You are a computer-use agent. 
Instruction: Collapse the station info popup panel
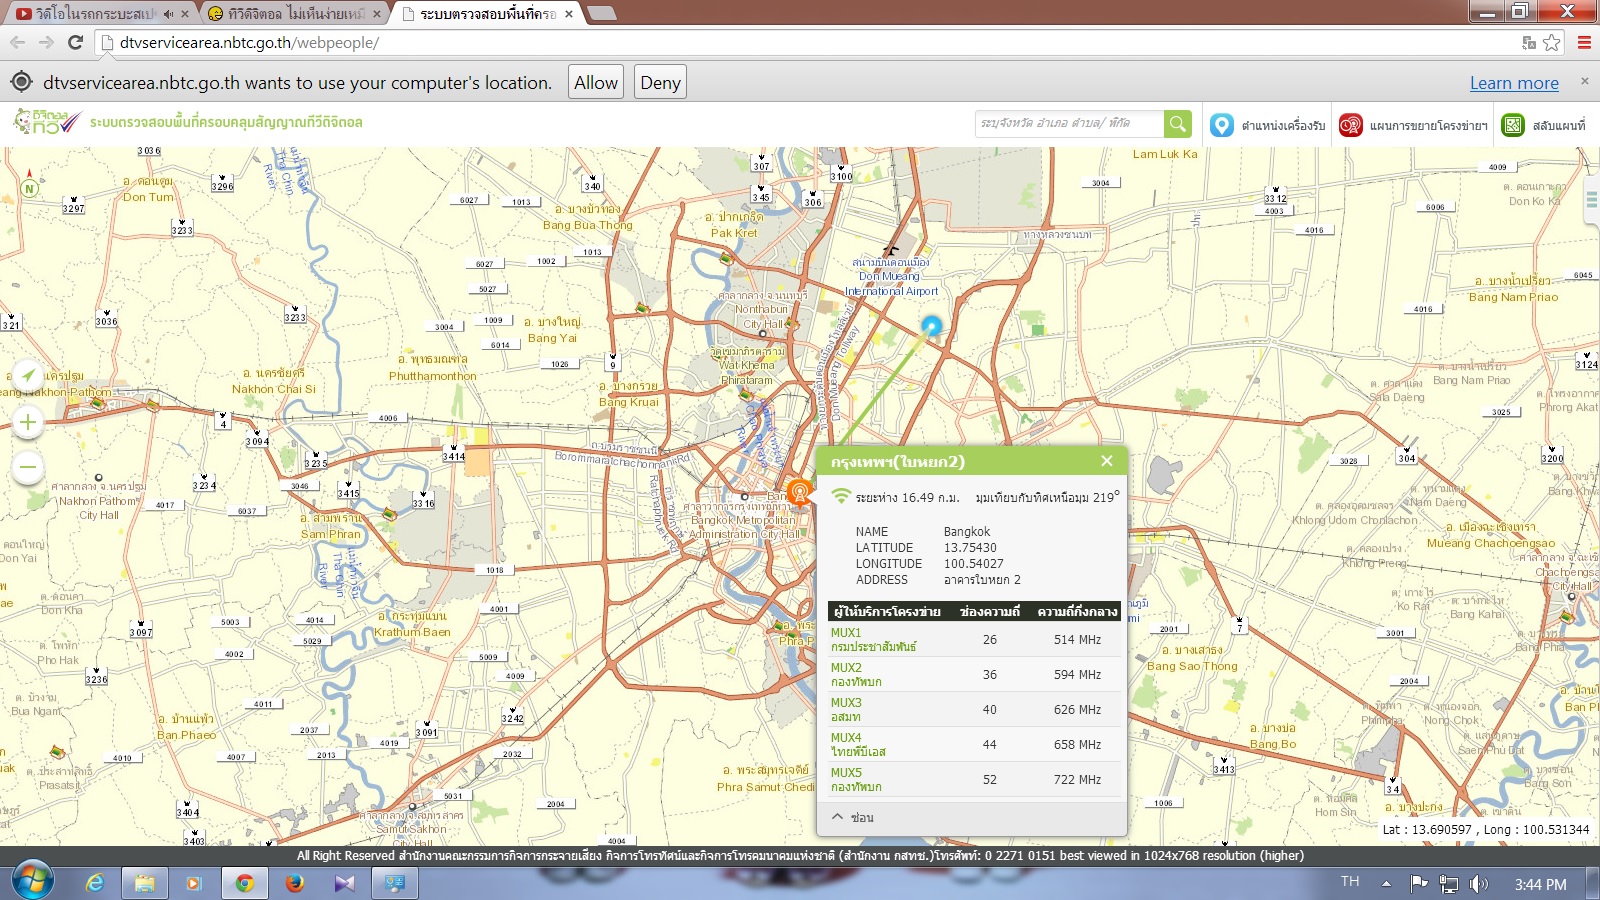(852, 817)
